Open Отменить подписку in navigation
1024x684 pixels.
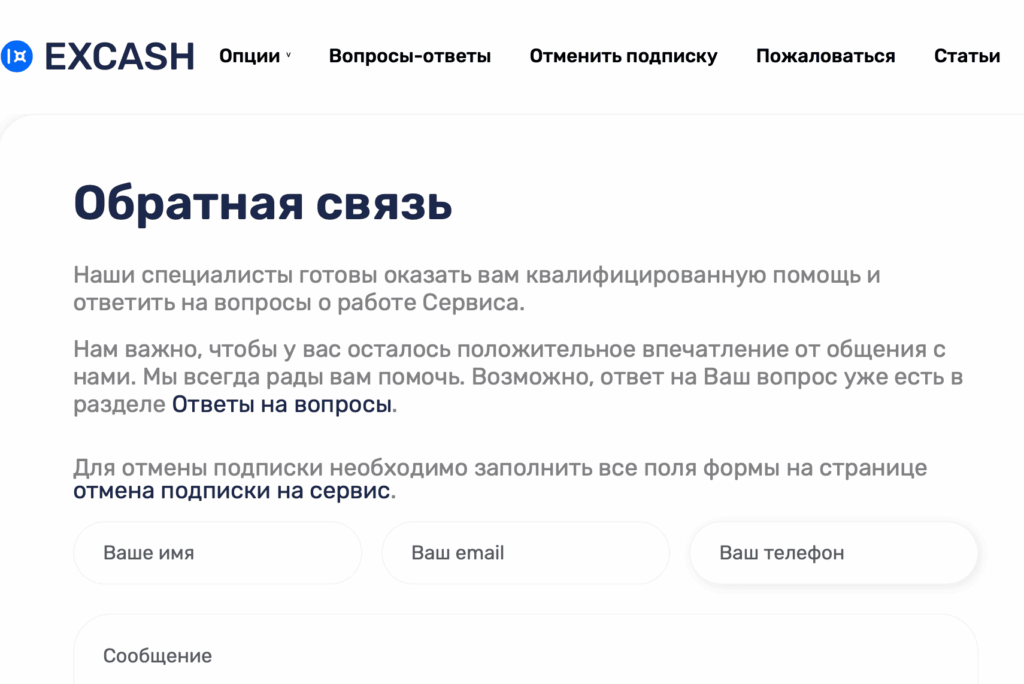(623, 56)
